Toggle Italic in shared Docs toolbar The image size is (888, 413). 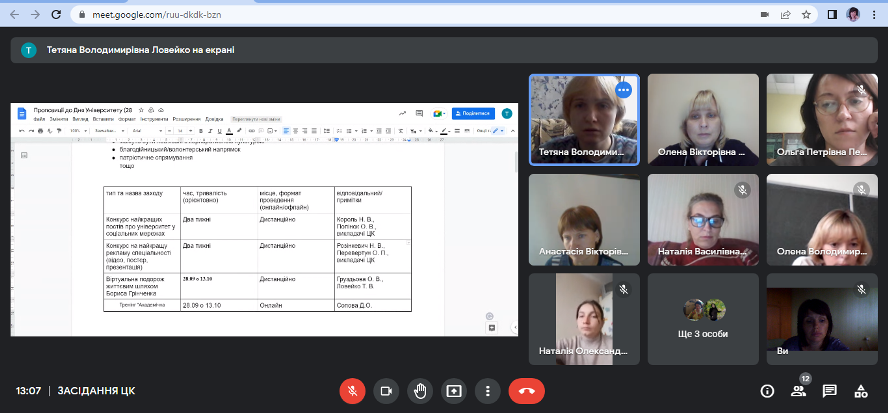tap(210, 131)
